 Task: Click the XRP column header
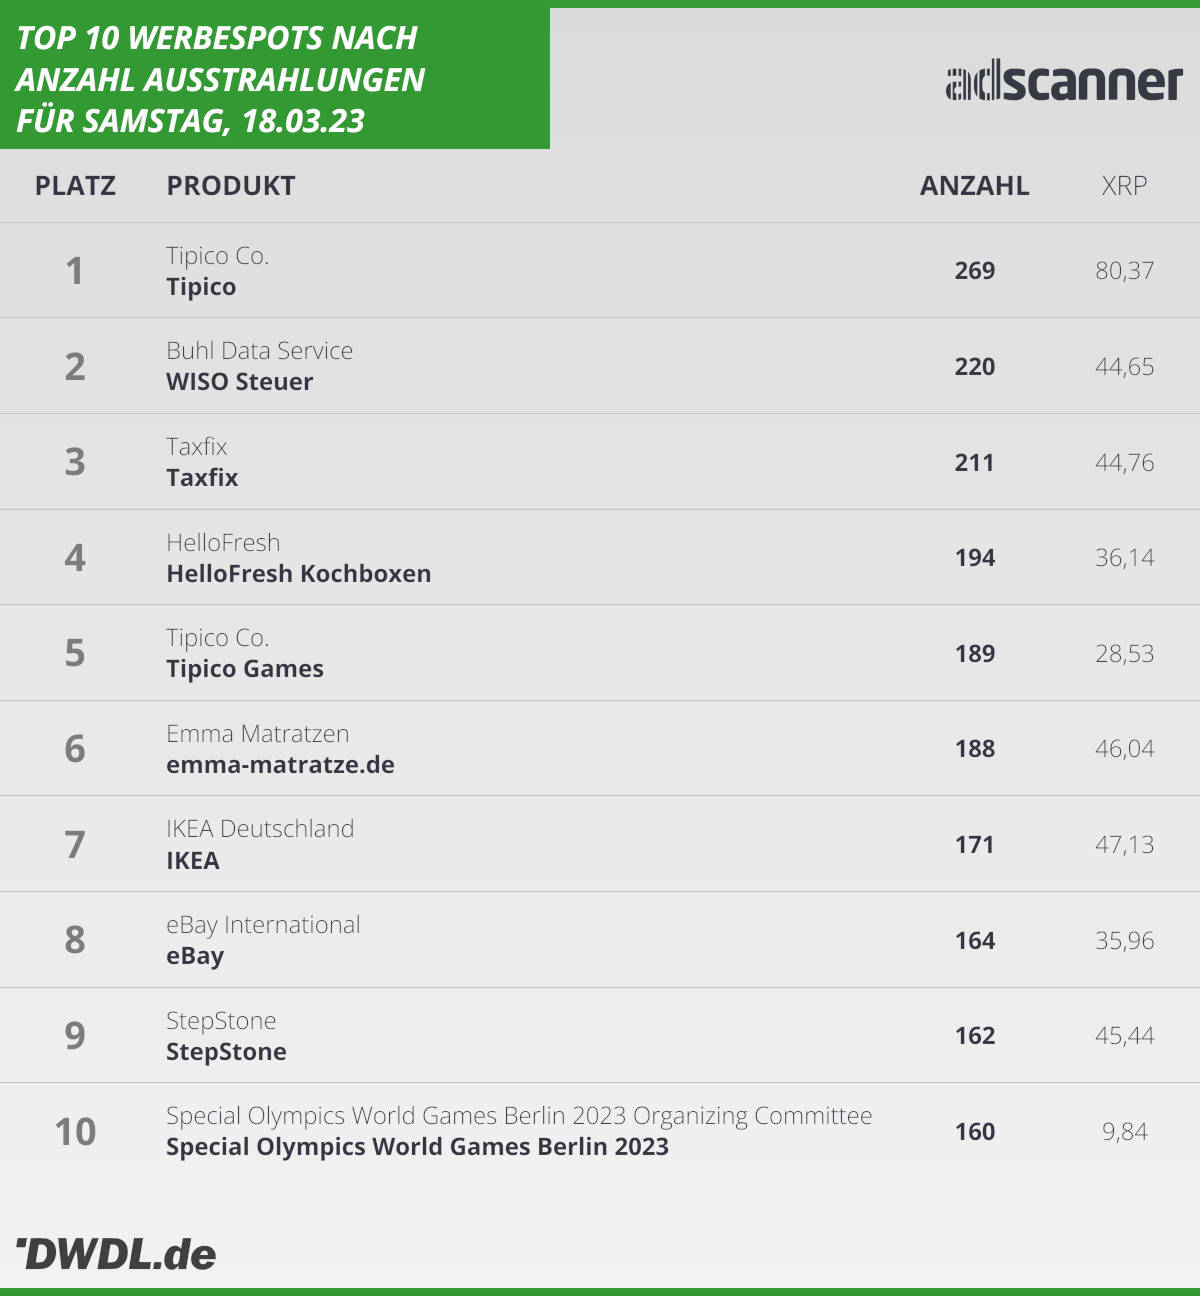coord(1124,186)
